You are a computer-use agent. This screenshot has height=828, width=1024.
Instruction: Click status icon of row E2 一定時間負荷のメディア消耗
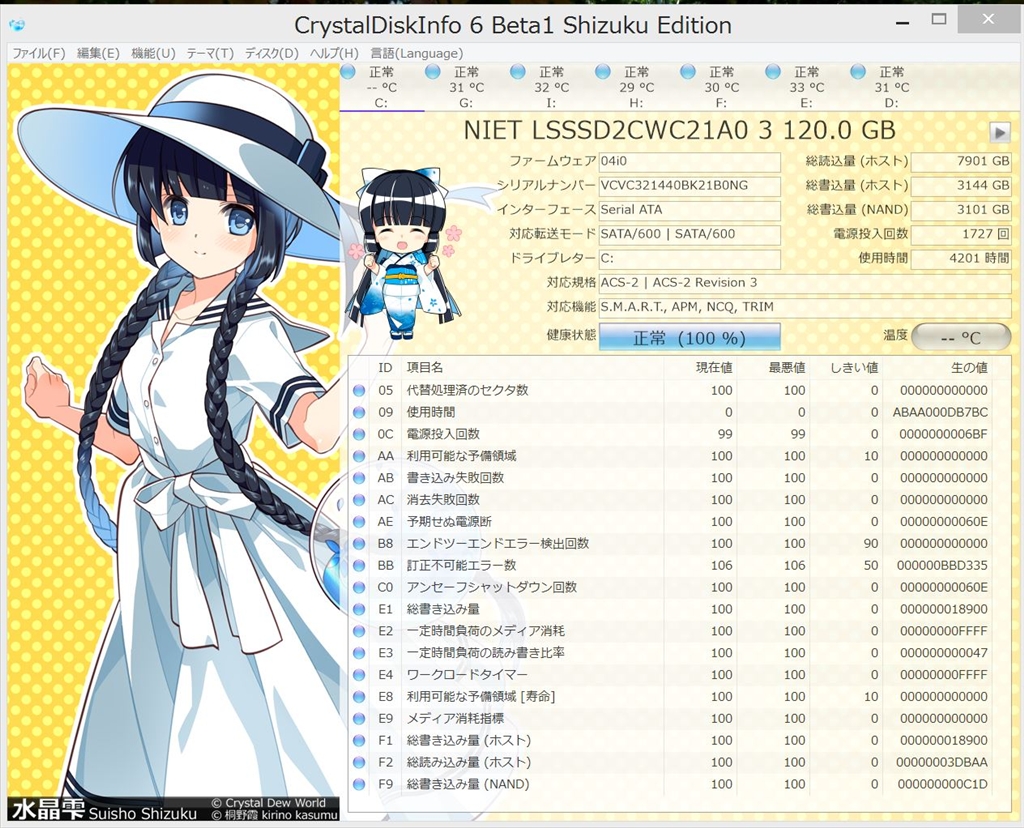pos(359,631)
